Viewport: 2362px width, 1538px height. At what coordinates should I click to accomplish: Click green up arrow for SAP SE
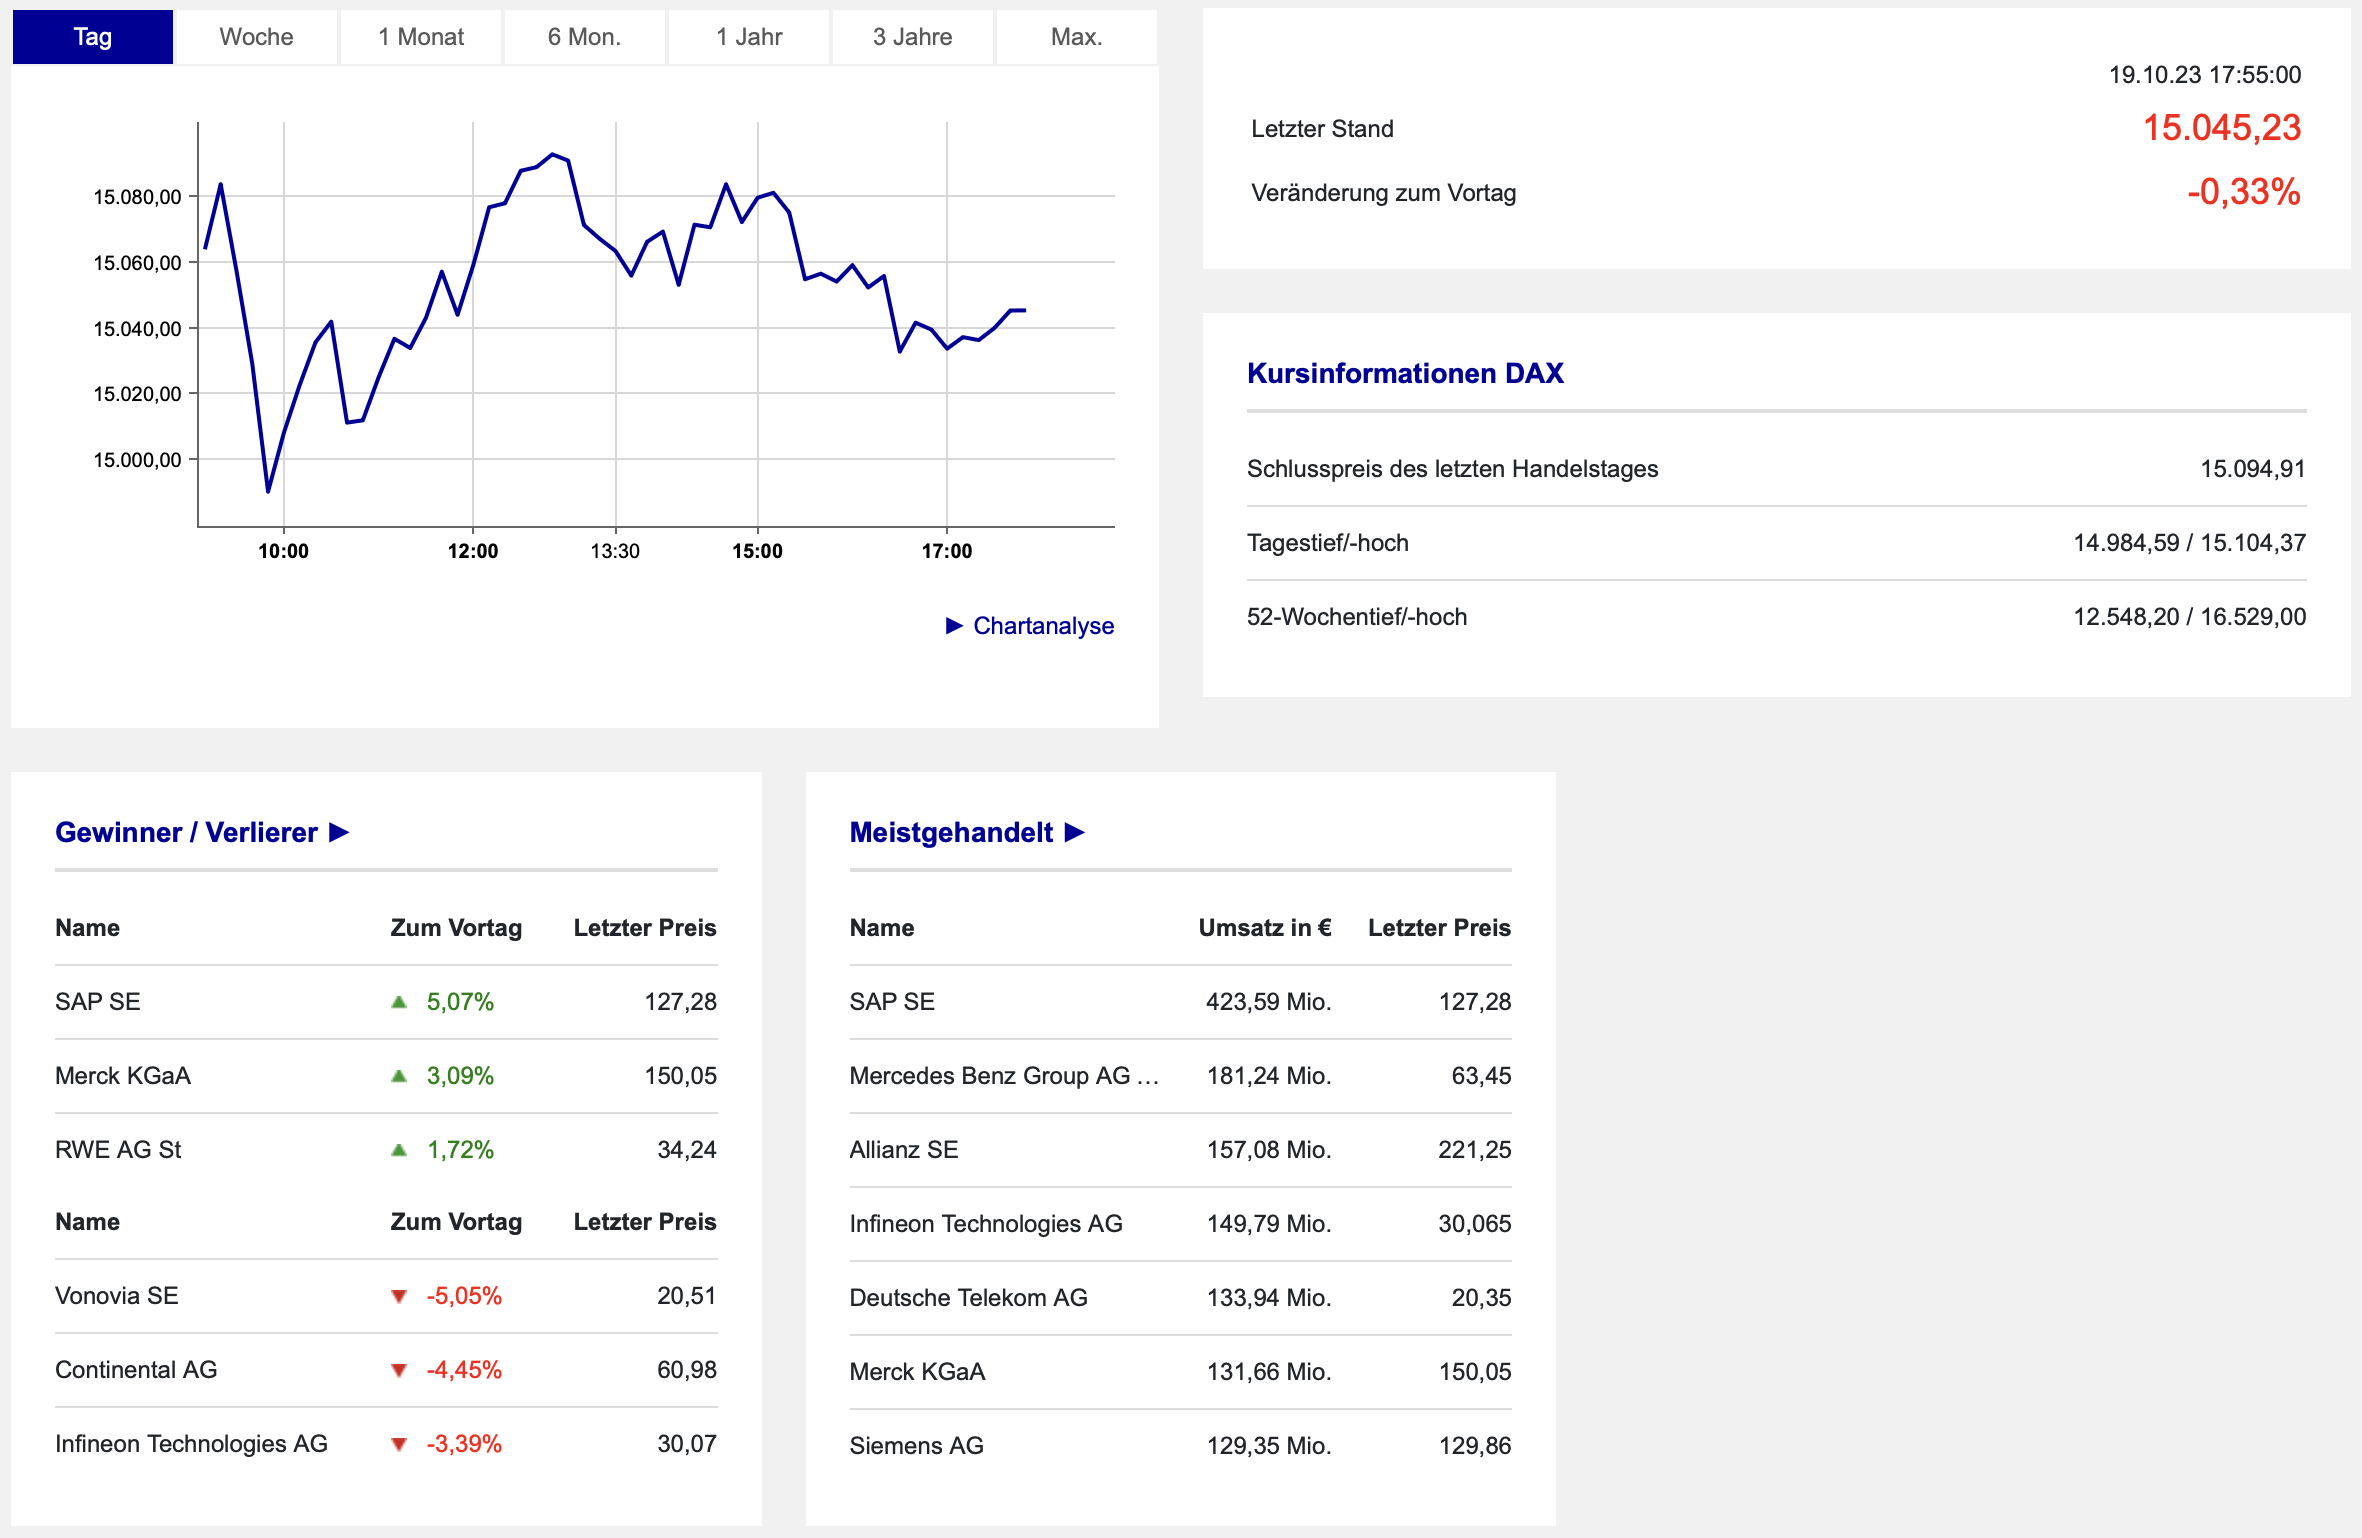click(399, 1002)
